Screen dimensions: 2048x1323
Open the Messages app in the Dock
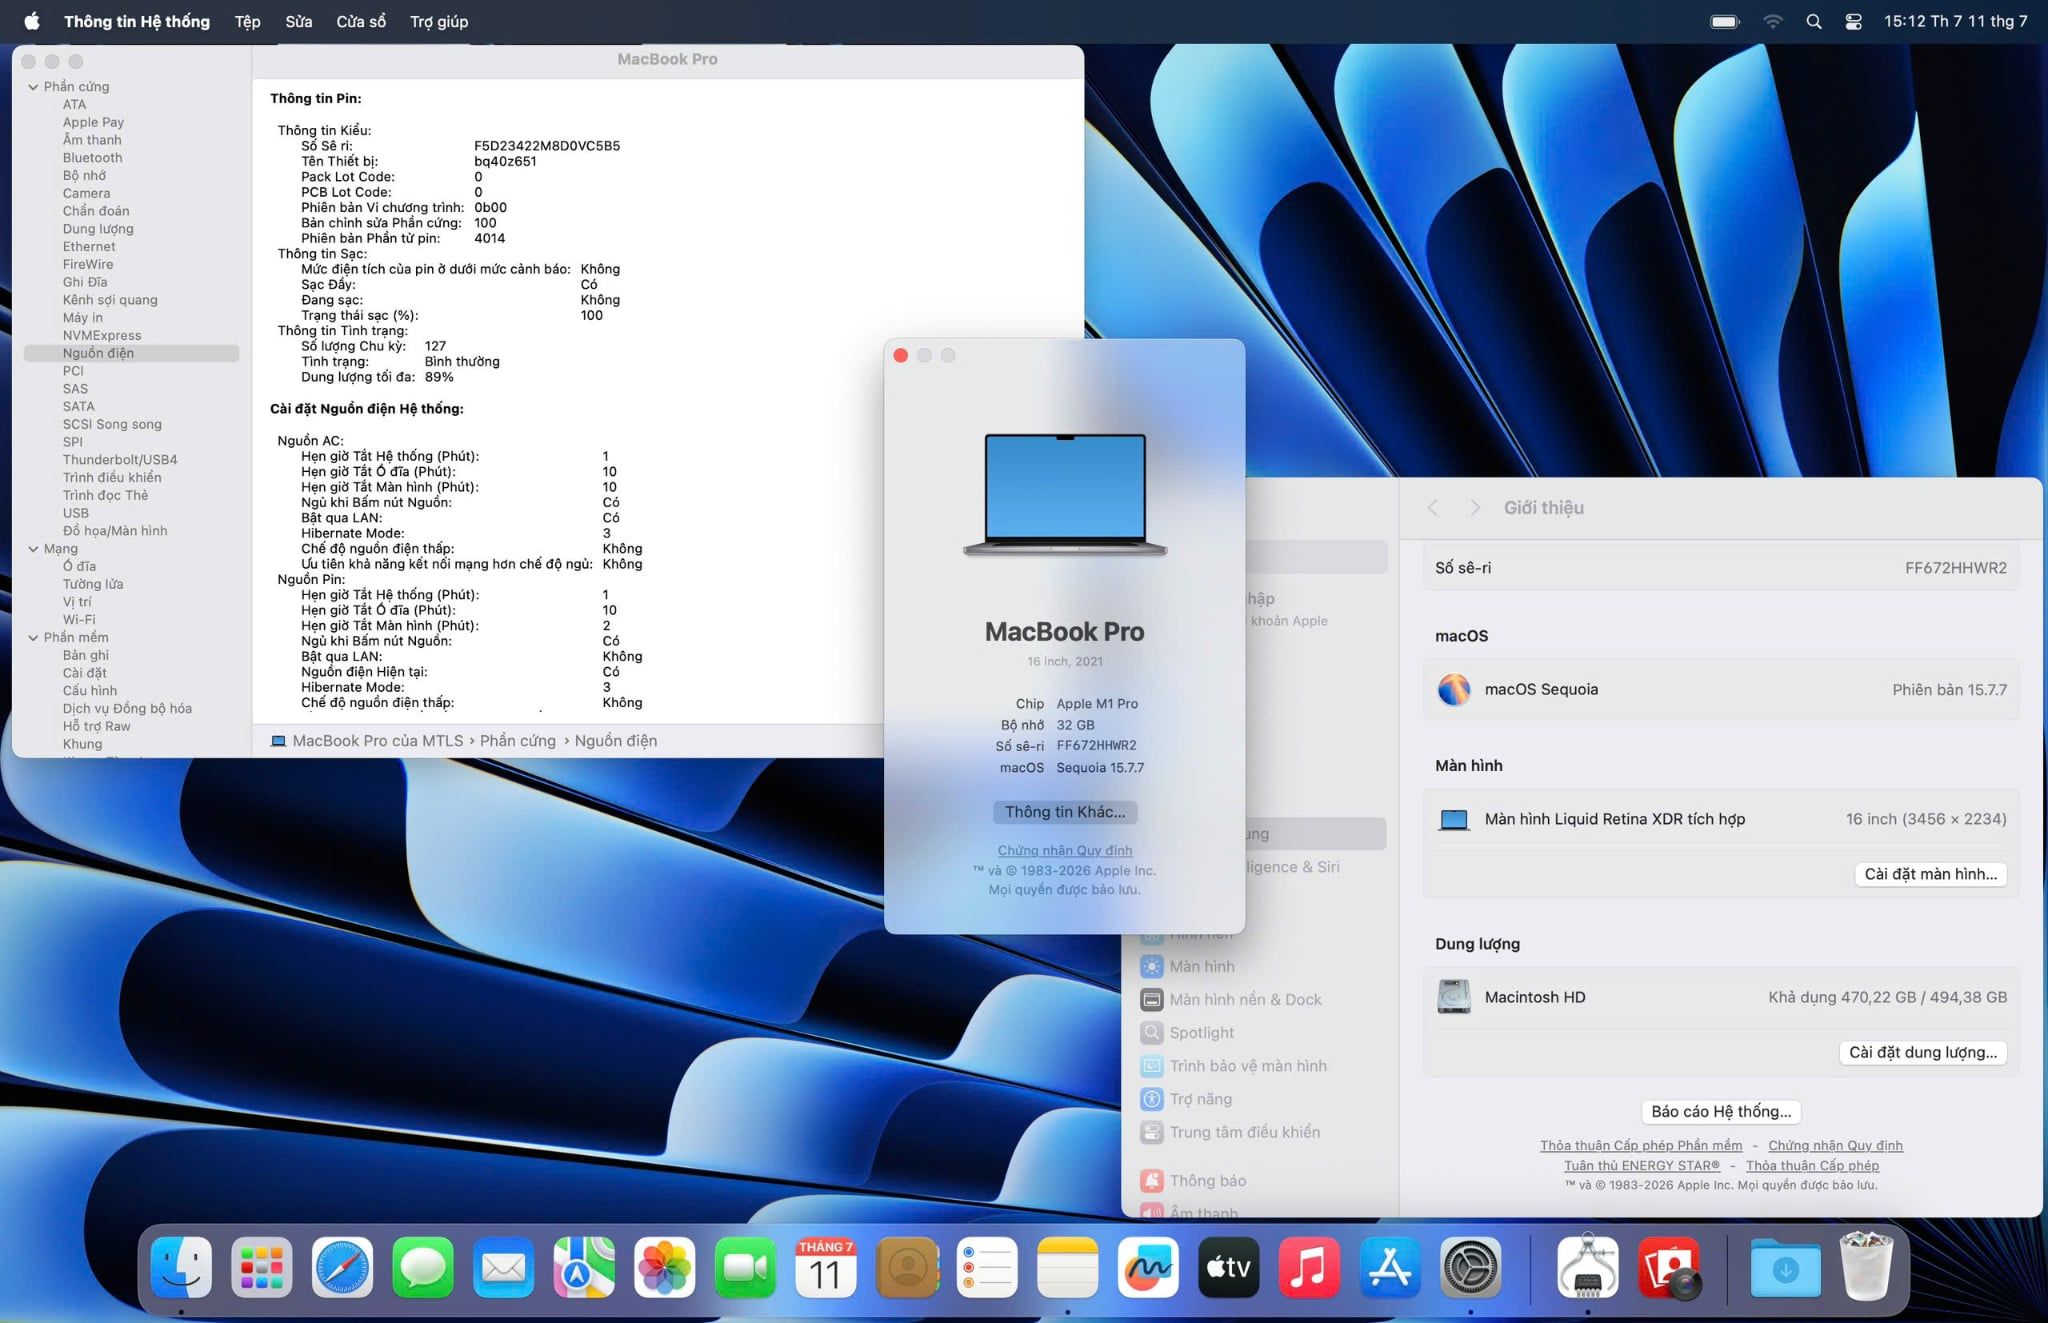(x=423, y=1268)
